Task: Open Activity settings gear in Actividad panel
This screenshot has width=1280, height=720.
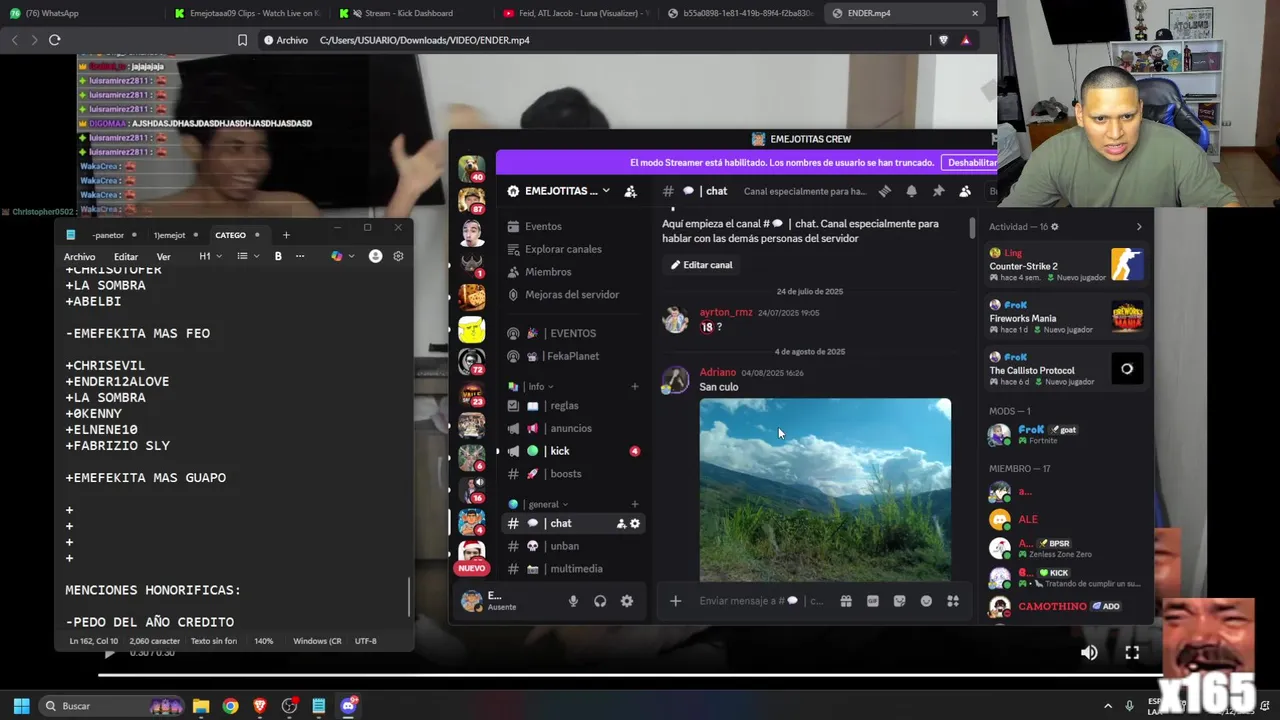Action: point(1054,227)
